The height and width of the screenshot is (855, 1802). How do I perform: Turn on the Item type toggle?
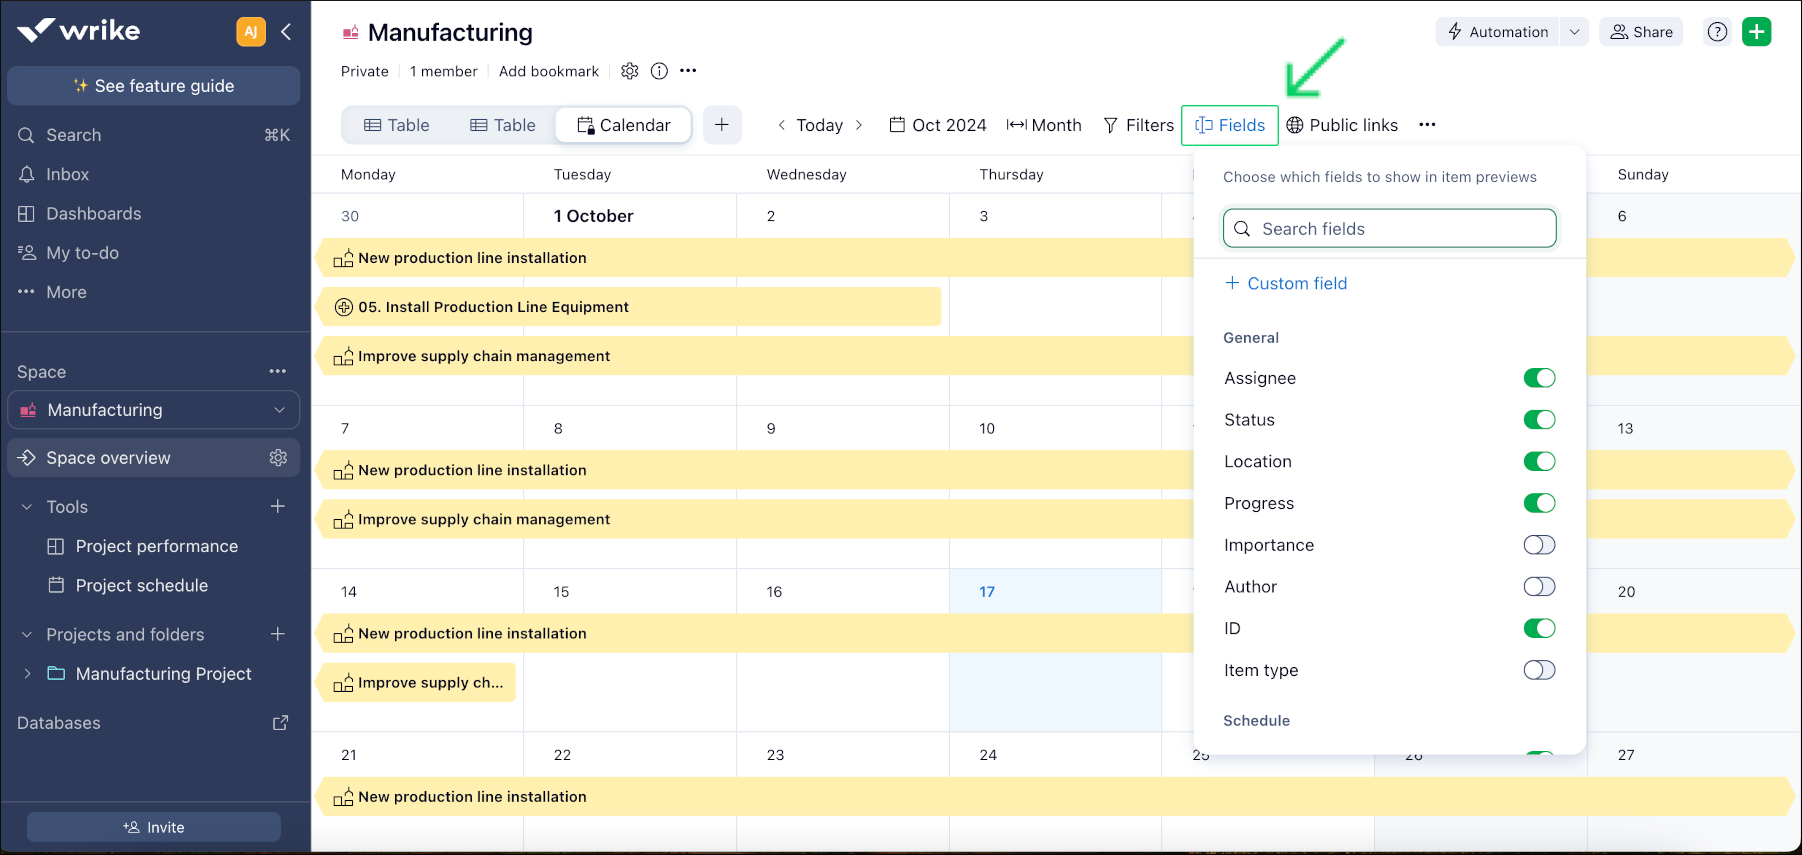pyautogui.click(x=1539, y=670)
